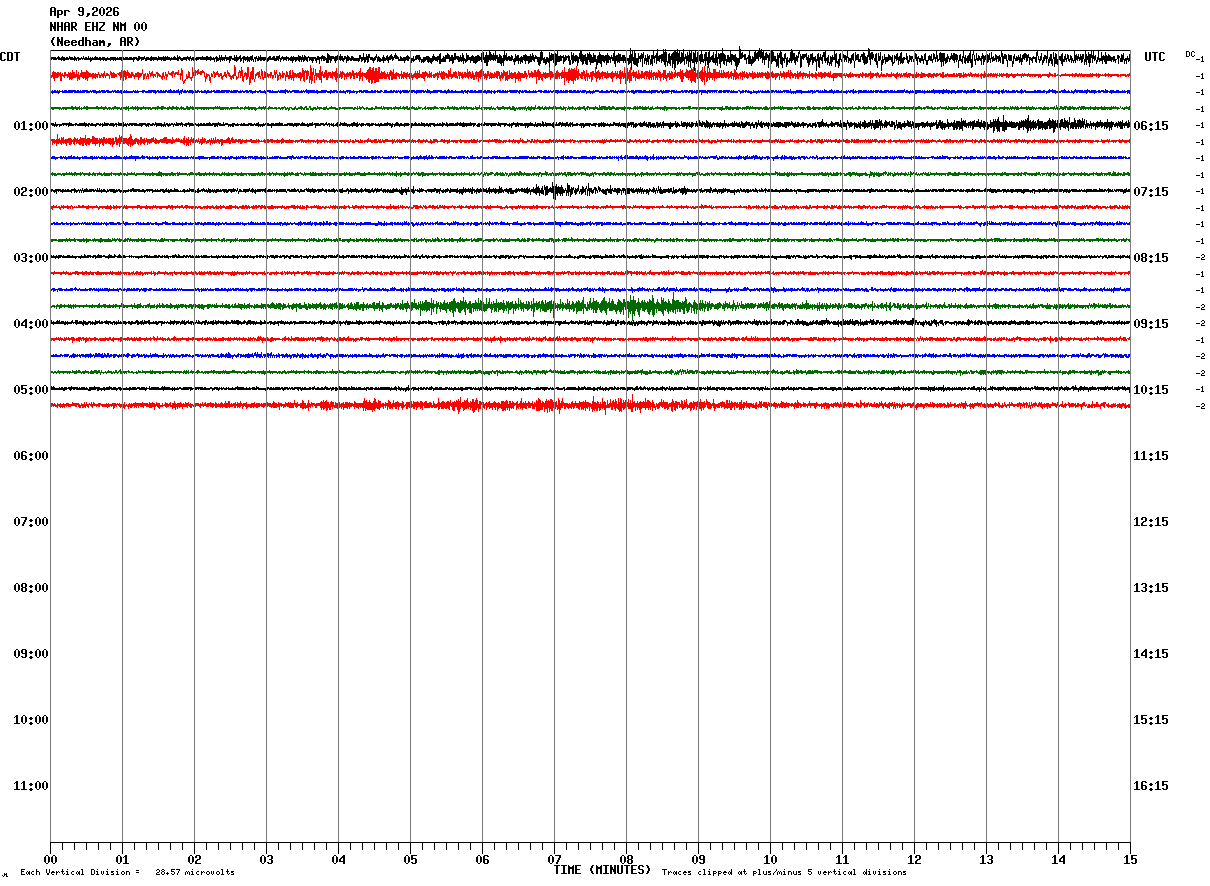This screenshot has width=1210, height=886.
Task: Click the 'DC' offset column header
Action: (1190, 54)
